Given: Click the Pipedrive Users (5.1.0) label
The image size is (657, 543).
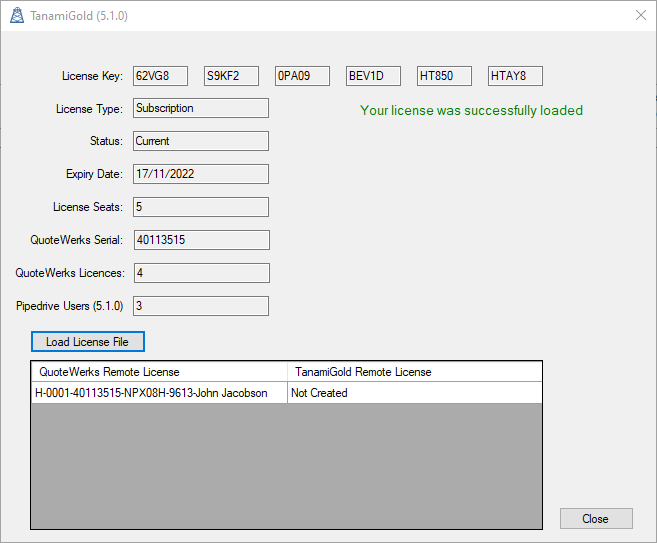Looking at the screenshot, I should (x=70, y=306).
